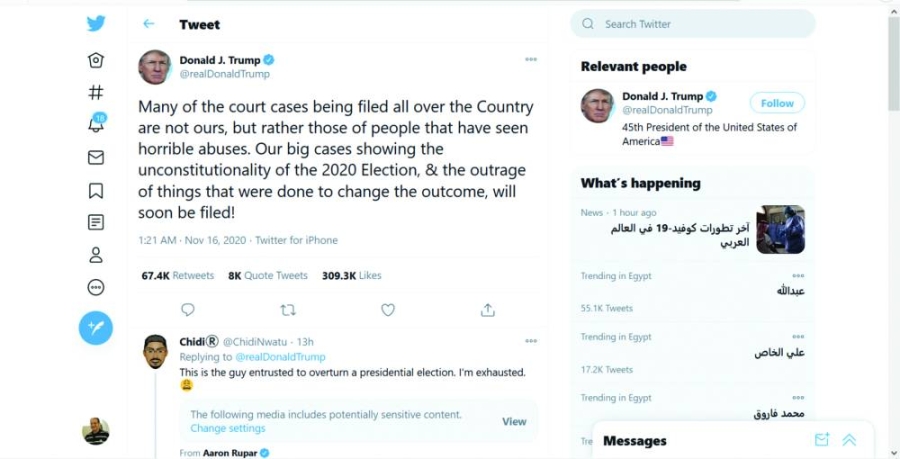Open Messages envelope icon in sidebar
This screenshot has width=900, height=459.
[96, 158]
